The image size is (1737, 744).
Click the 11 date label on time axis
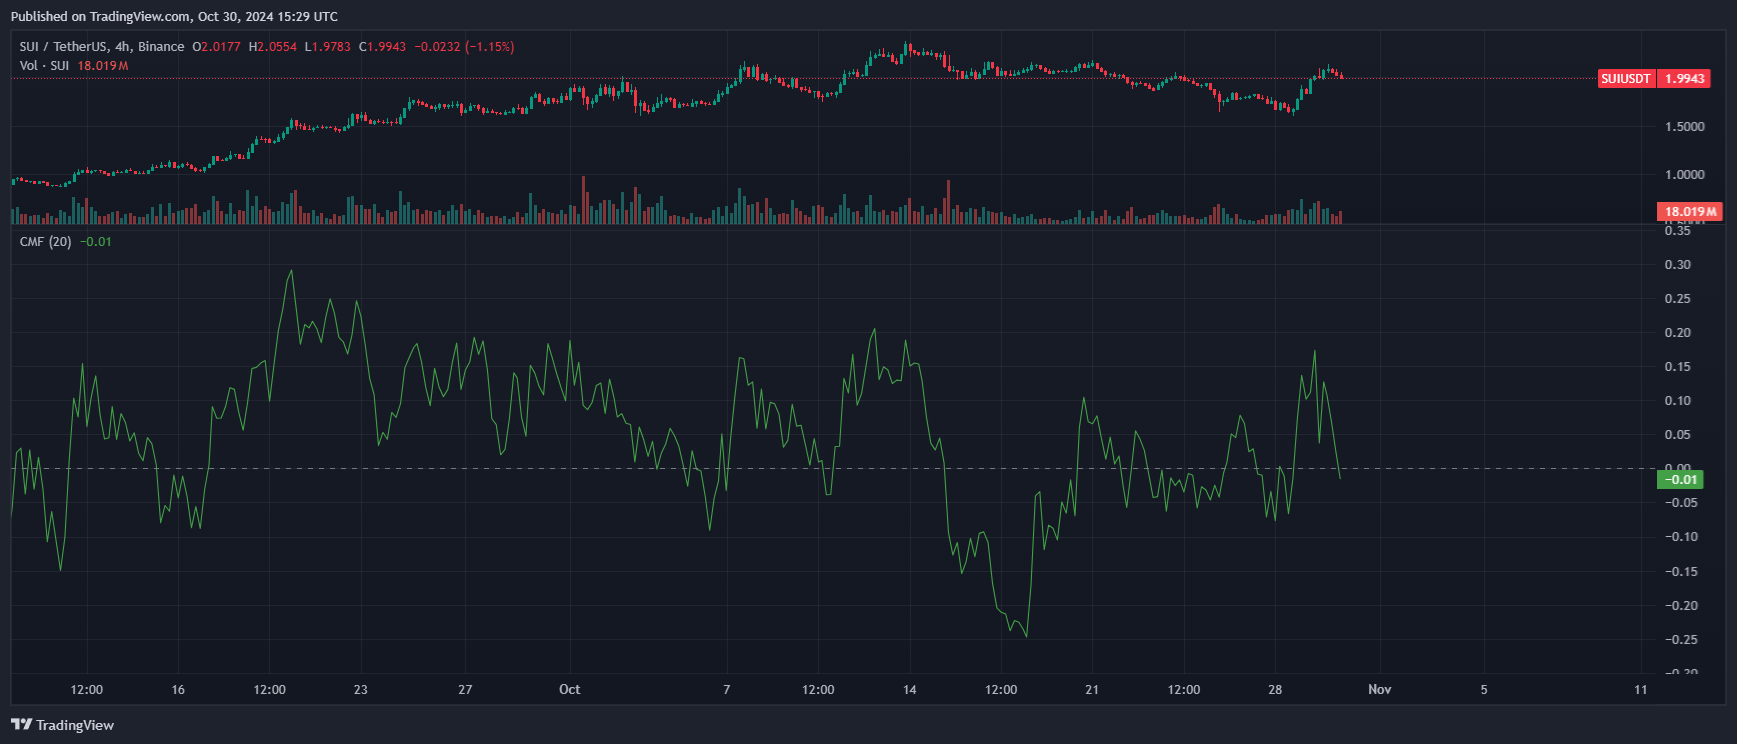tap(1641, 689)
